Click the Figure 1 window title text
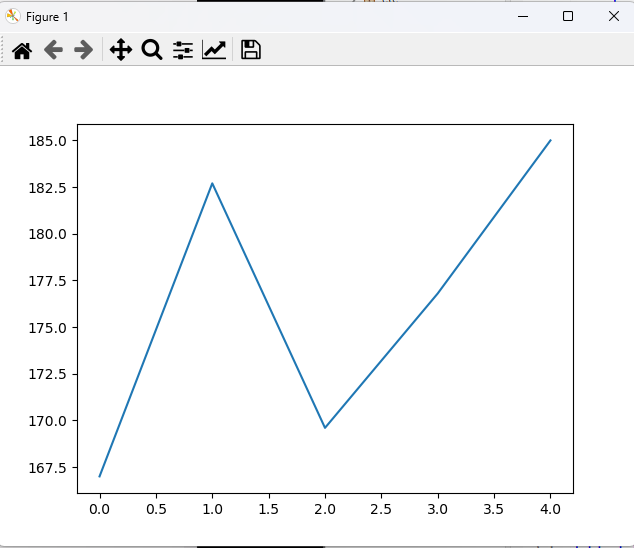Screen dimensions: 634x548 (47, 17)
